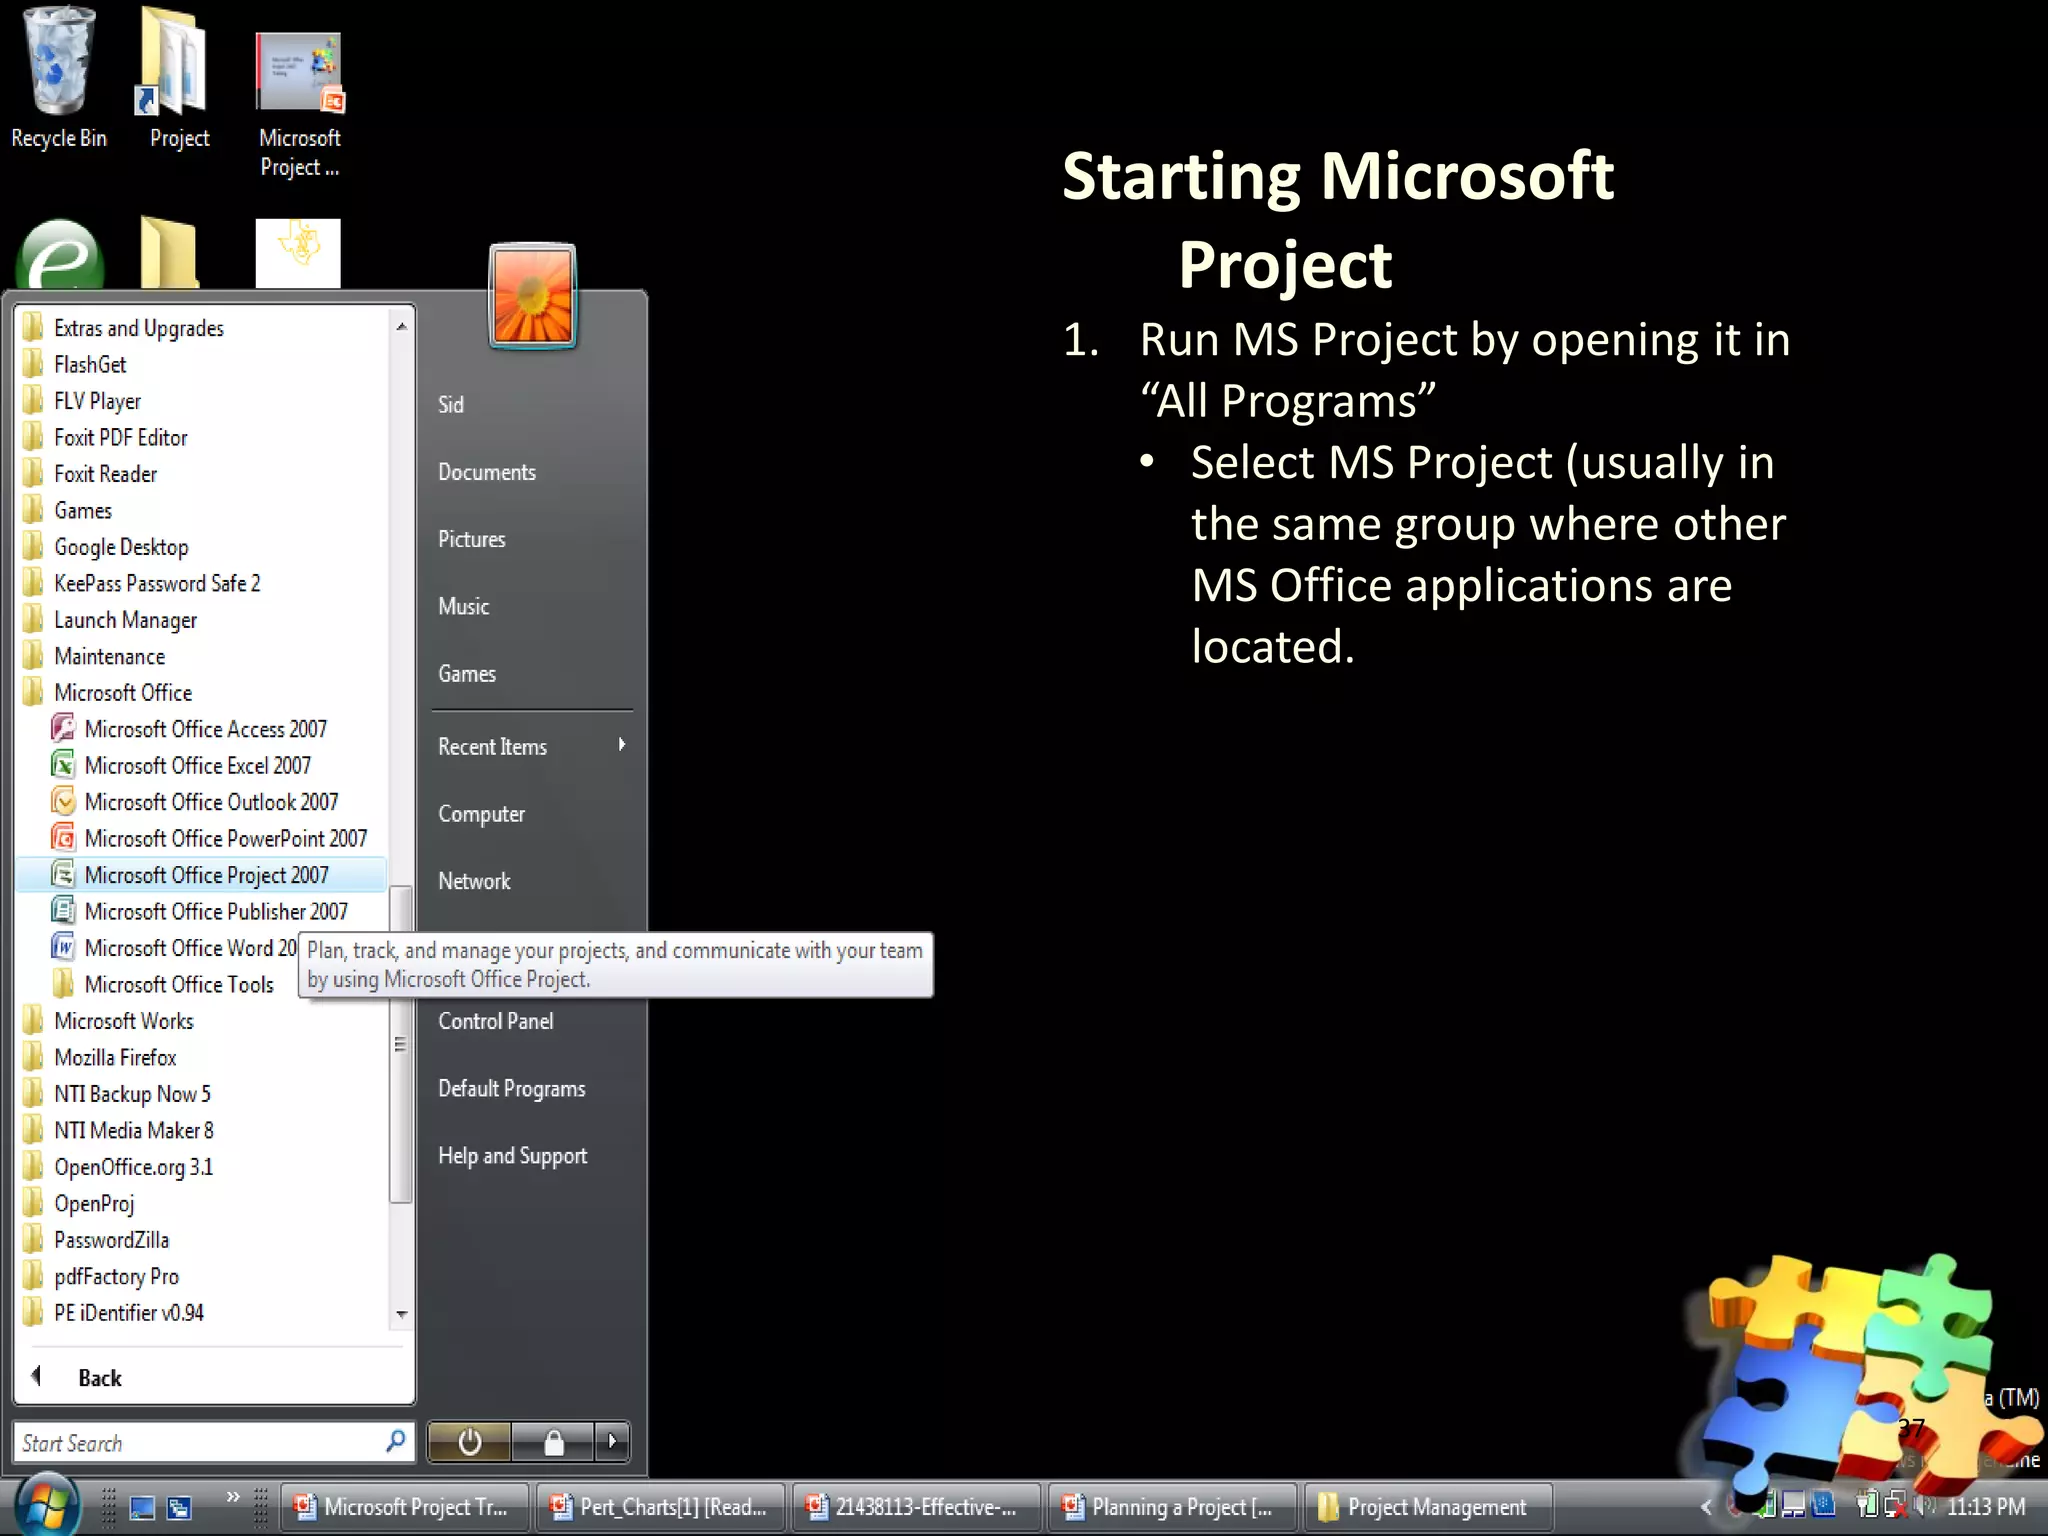
Task: Open Default Programs from Start menu
Action: click(512, 1089)
